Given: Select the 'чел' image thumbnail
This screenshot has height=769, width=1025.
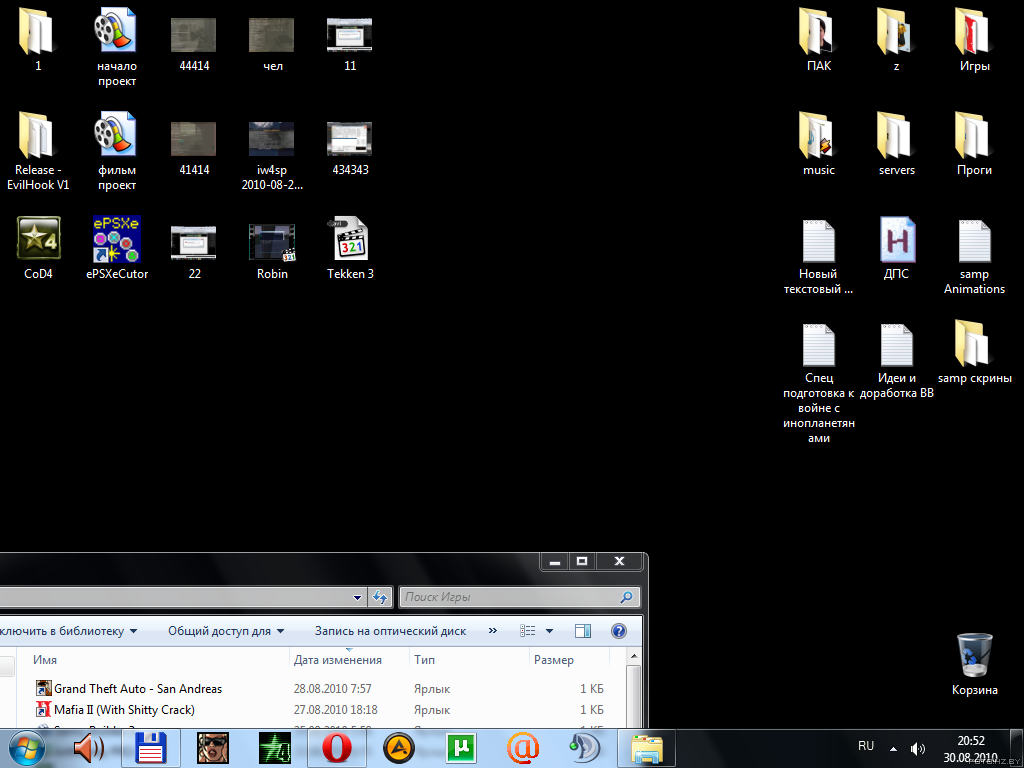Looking at the screenshot, I should click(x=271, y=35).
